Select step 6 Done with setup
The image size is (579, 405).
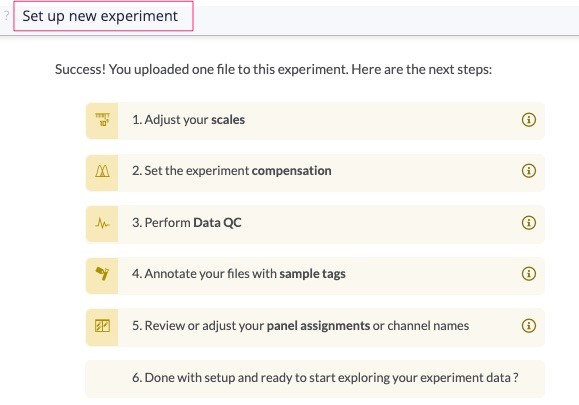[315, 379]
